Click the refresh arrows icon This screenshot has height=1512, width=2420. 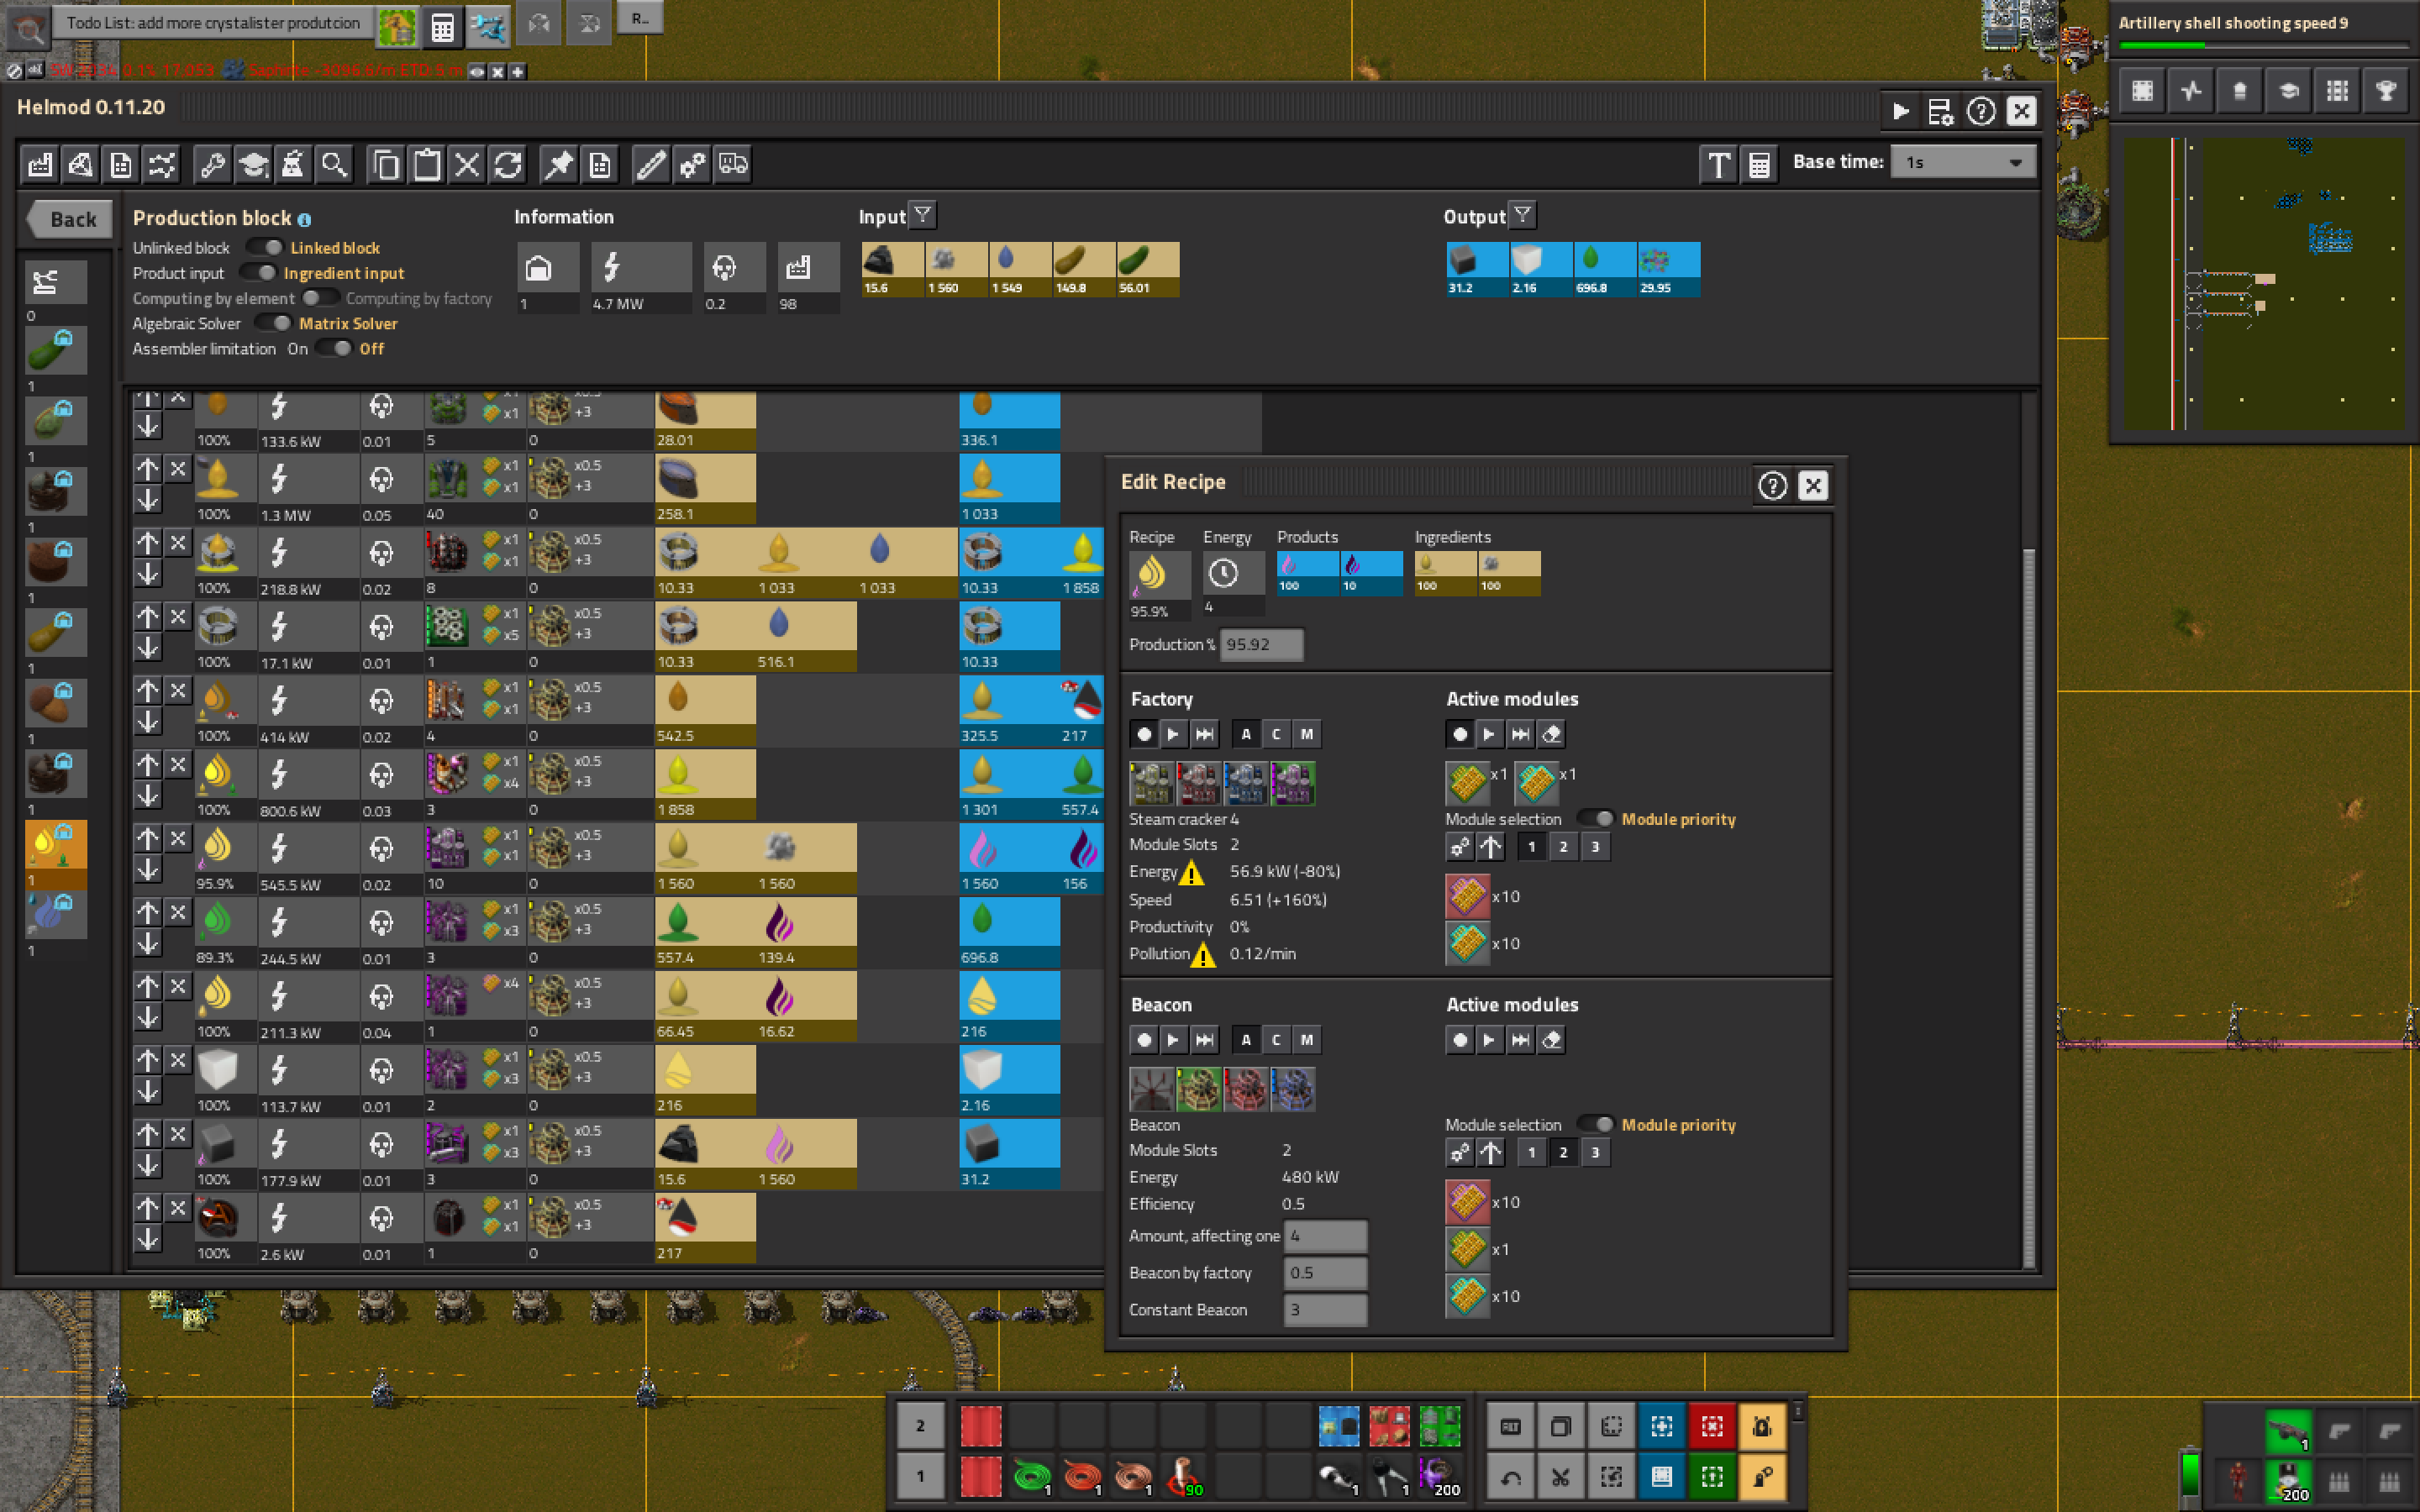click(x=508, y=164)
